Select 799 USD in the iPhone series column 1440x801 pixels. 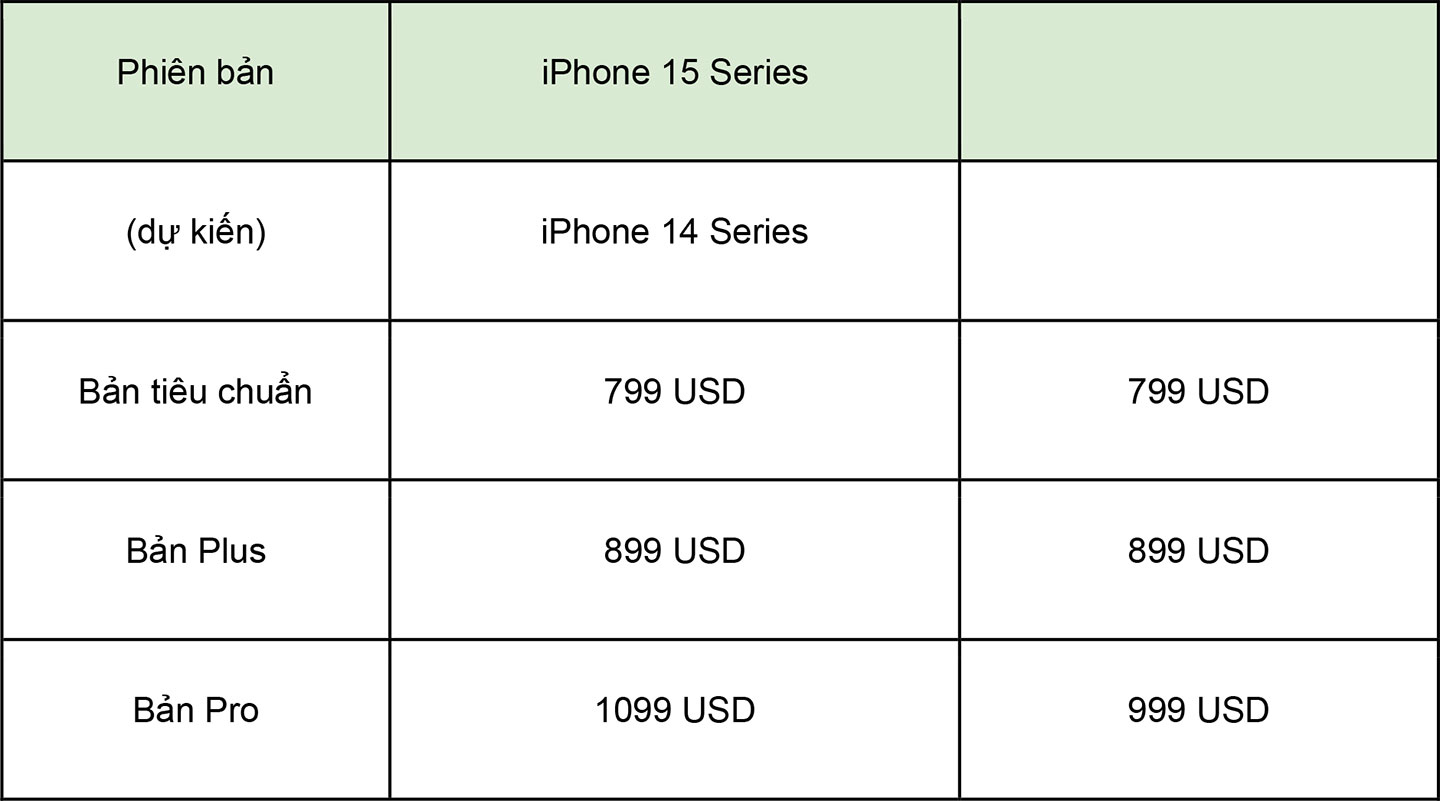coord(675,400)
